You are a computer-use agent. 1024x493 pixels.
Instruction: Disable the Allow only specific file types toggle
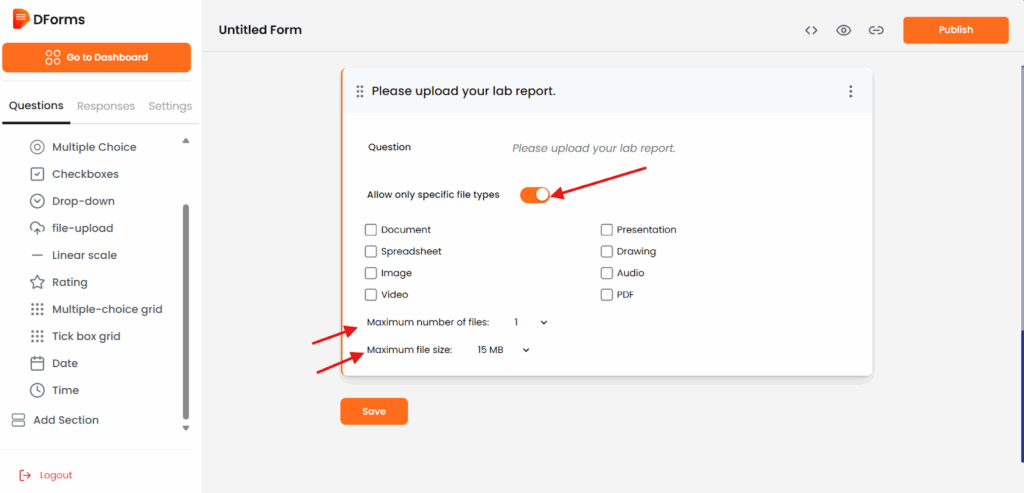[x=535, y=194]
